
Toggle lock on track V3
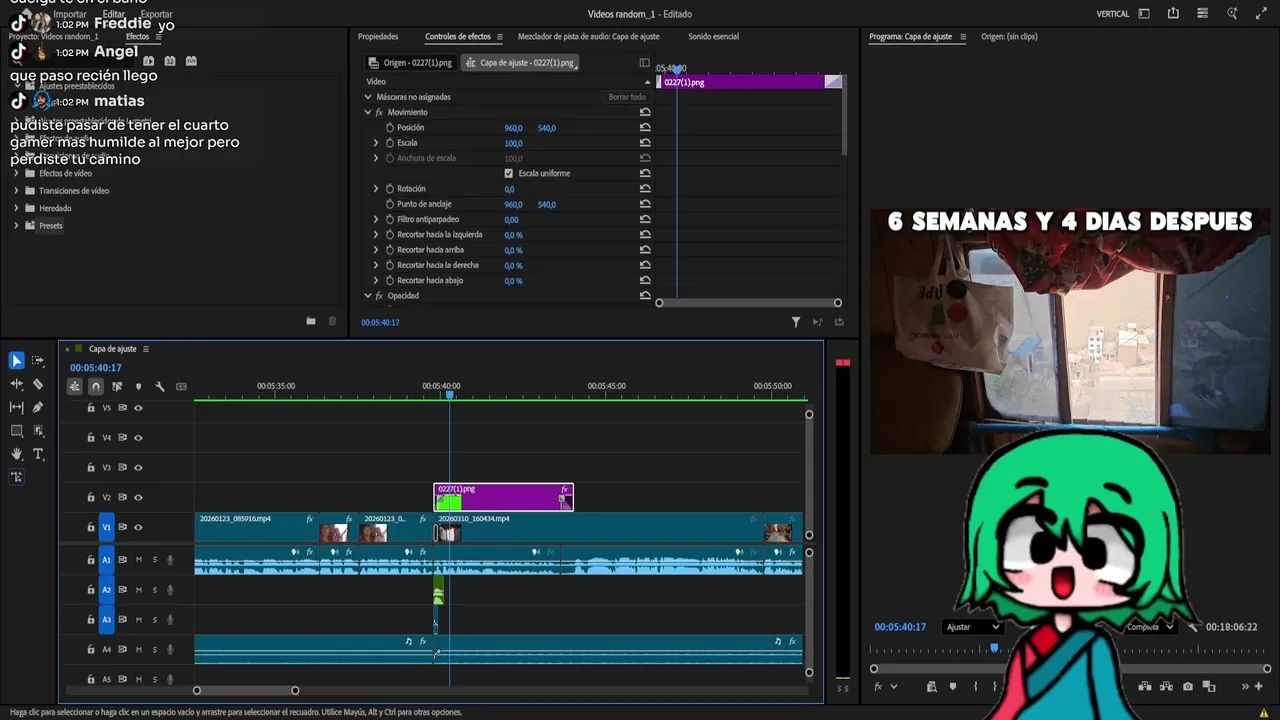(x=91, y=467)
